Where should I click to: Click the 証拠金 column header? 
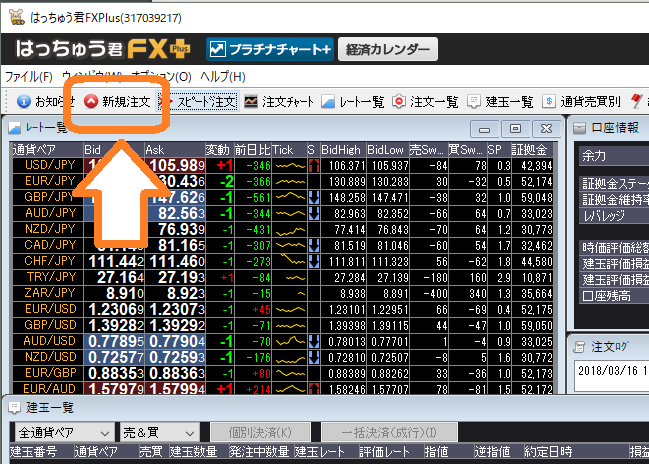pos(532,149)
